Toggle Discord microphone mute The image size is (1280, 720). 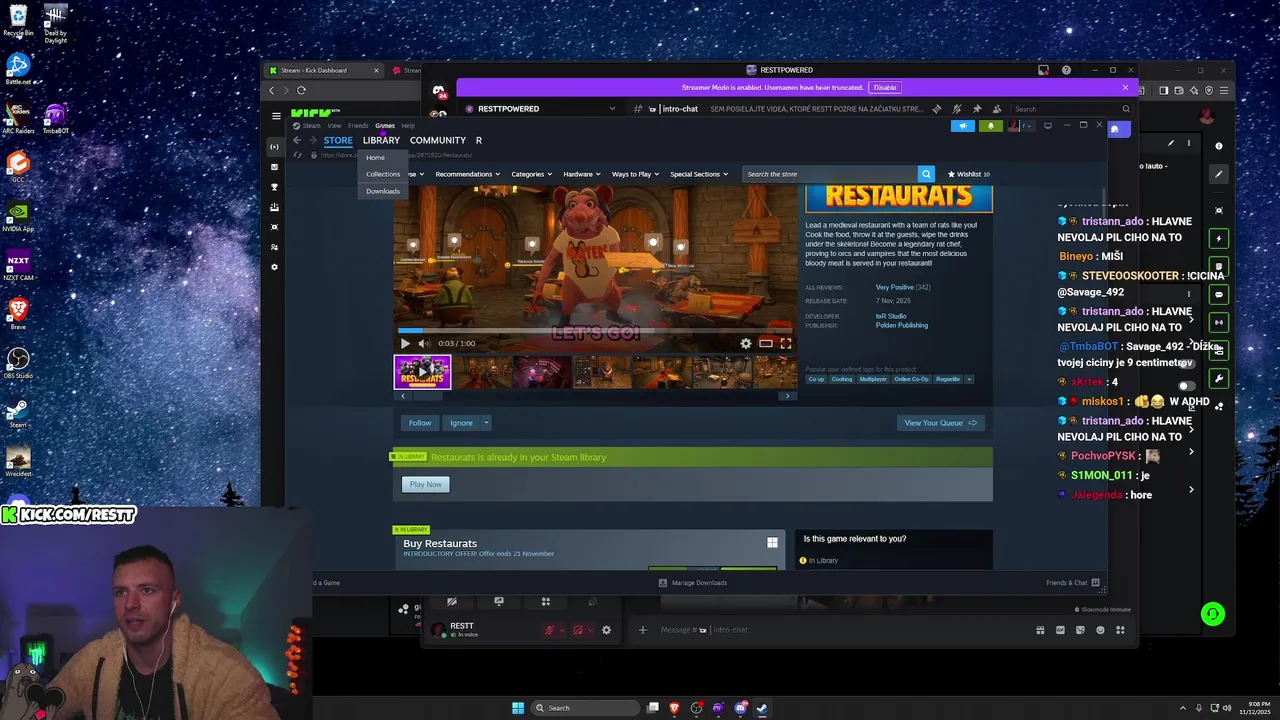549,630
